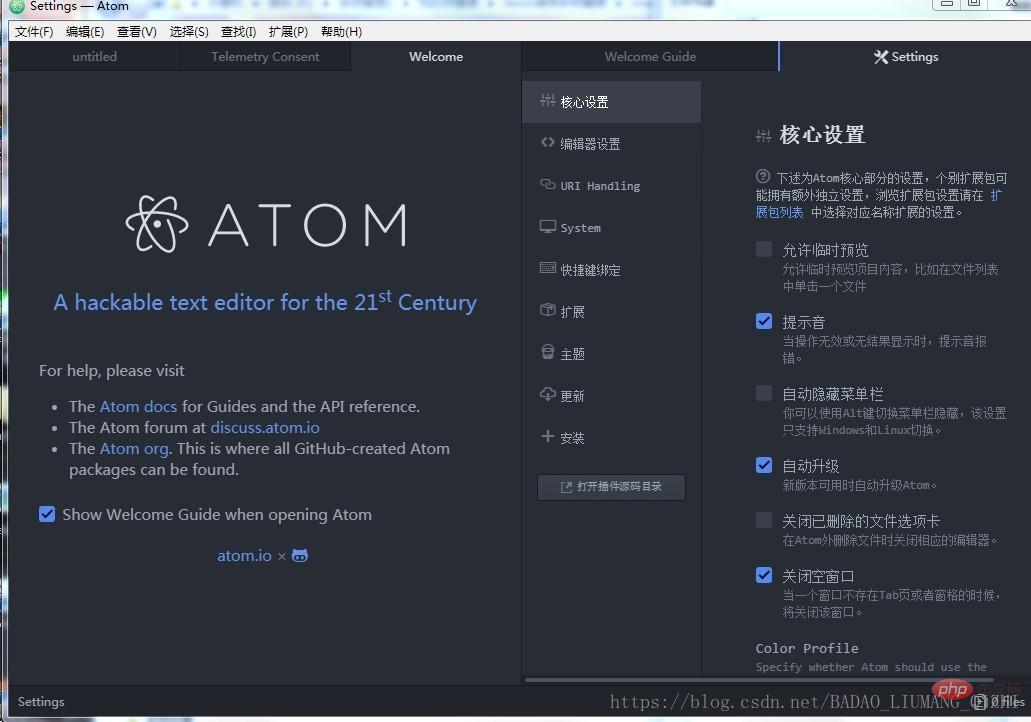Select the Settings tab
Viewport: 1031px width, 722px height.
pos(905,57)
